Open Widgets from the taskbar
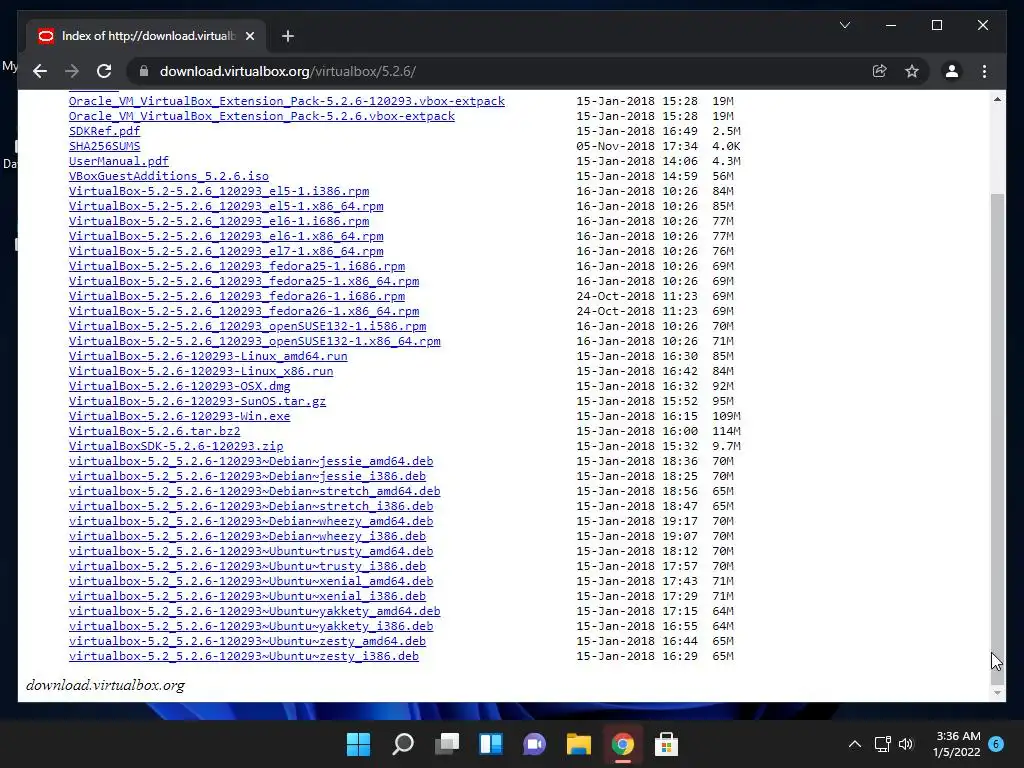The image size is (1024, 768). pyautogui.click(x=490, y=744)
